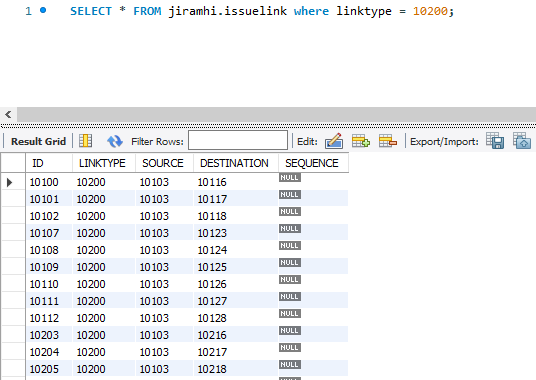
Task: Export recordset to file icon
Action: (x=495, y=141)
